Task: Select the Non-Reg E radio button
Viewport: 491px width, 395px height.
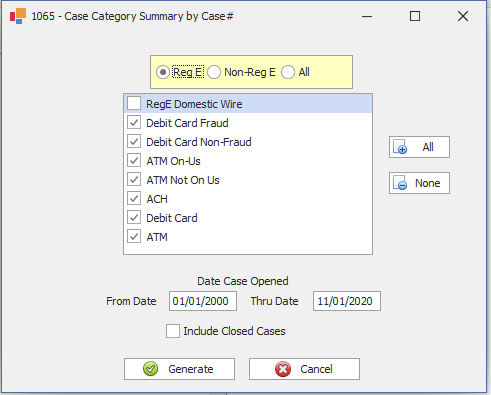Action: click(214, 72)
